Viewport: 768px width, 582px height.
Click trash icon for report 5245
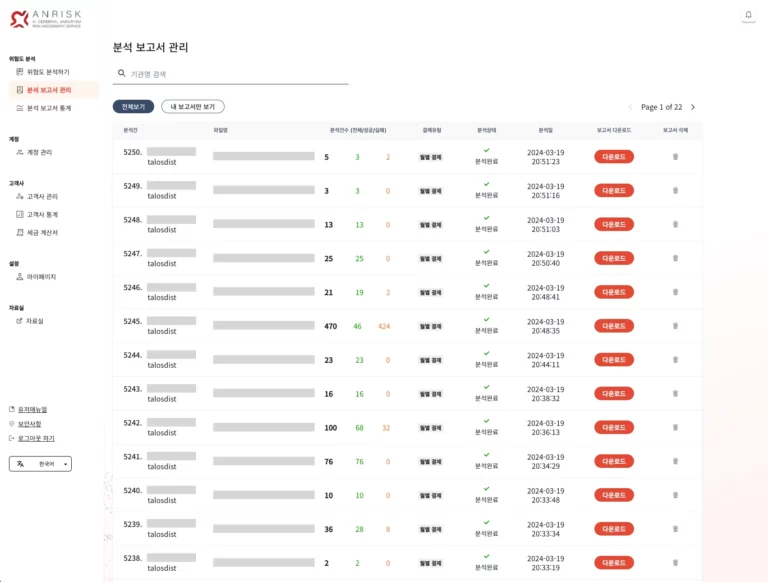(x=675, y=326)
